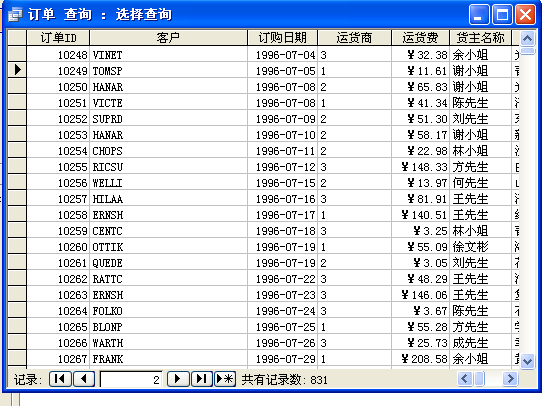Select the 运货费 column header

(420, 37)
